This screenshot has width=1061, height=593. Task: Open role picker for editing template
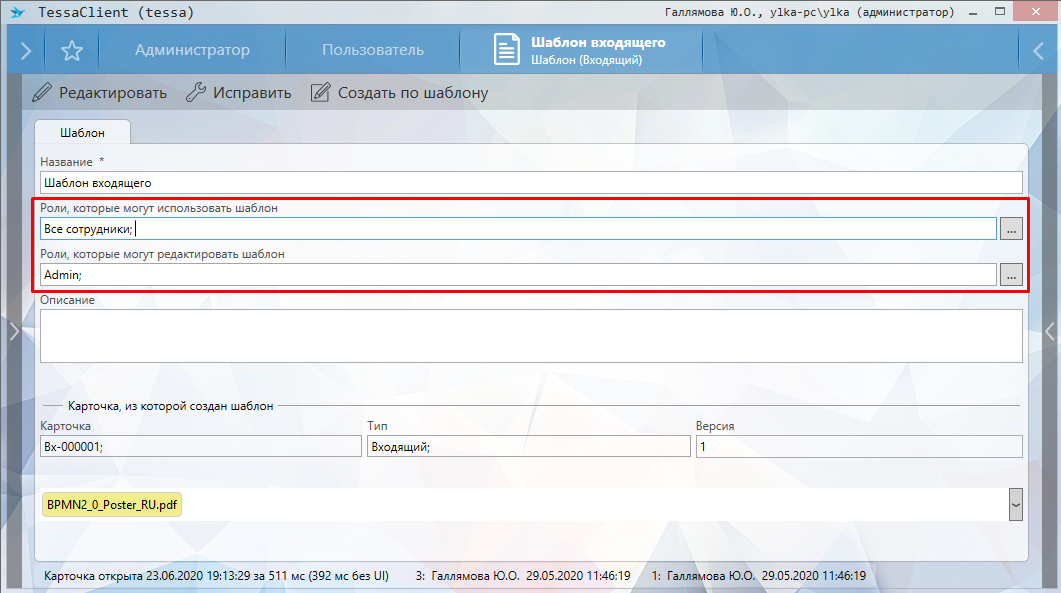pyautogui.click(x=1011, y=275)
